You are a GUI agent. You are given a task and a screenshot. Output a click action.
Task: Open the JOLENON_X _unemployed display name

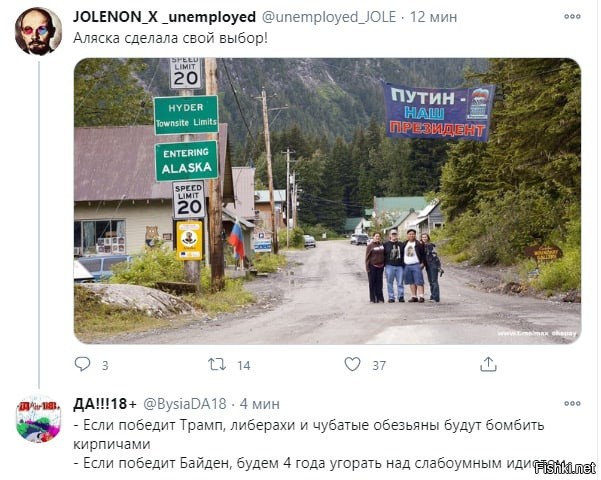pos(164,17)
